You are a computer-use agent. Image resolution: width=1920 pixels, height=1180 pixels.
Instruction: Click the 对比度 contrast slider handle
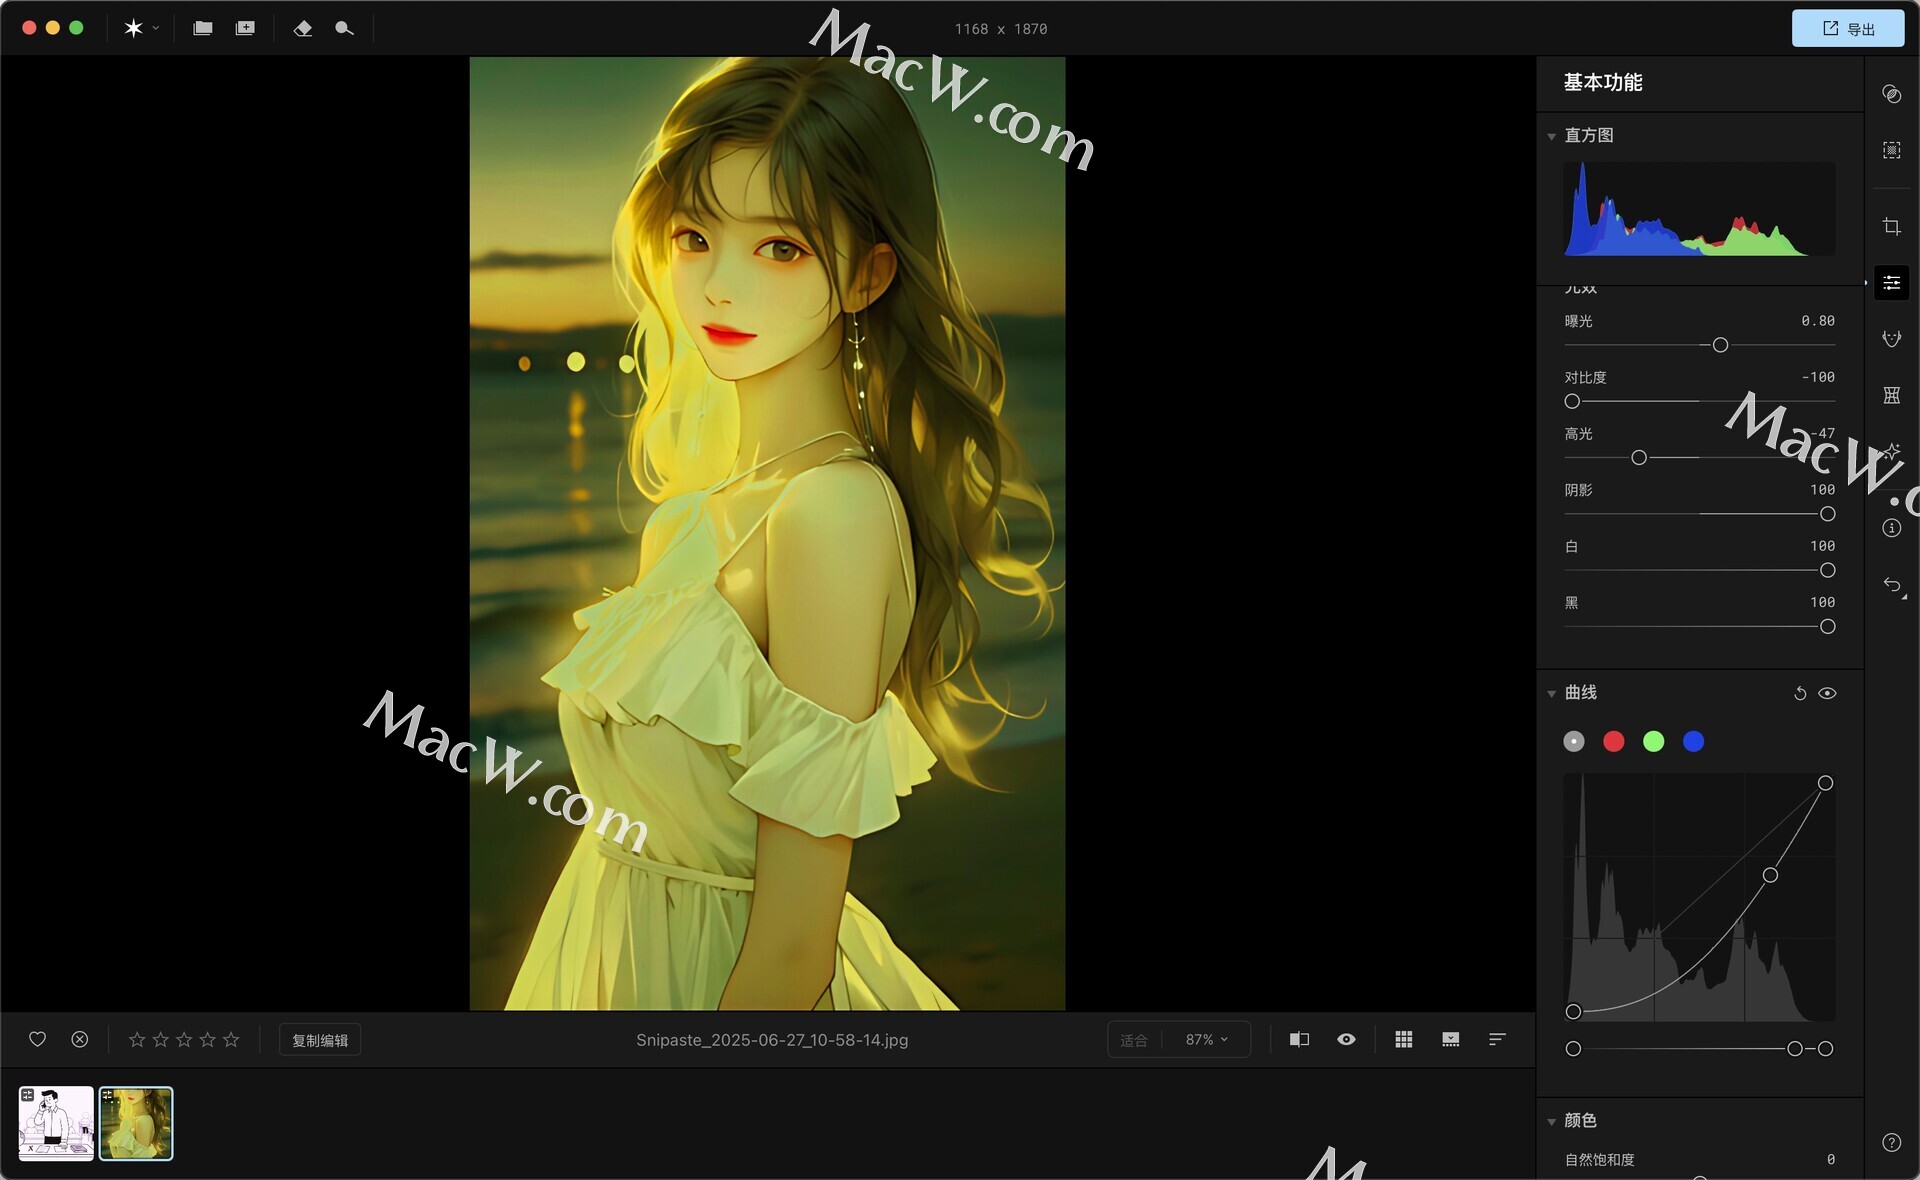pyautogui.click(x=1572, y=401)
